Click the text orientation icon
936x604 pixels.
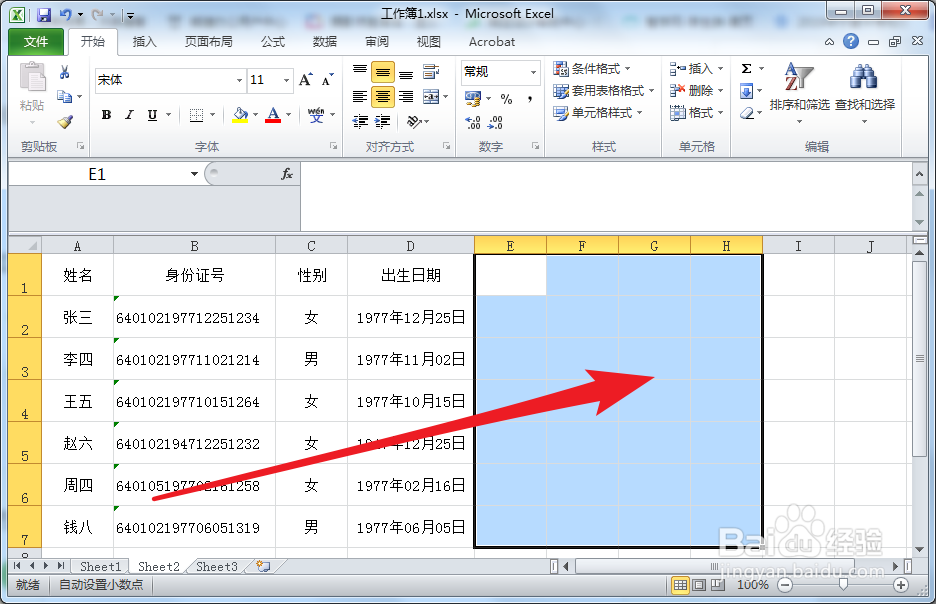[414, 122]
